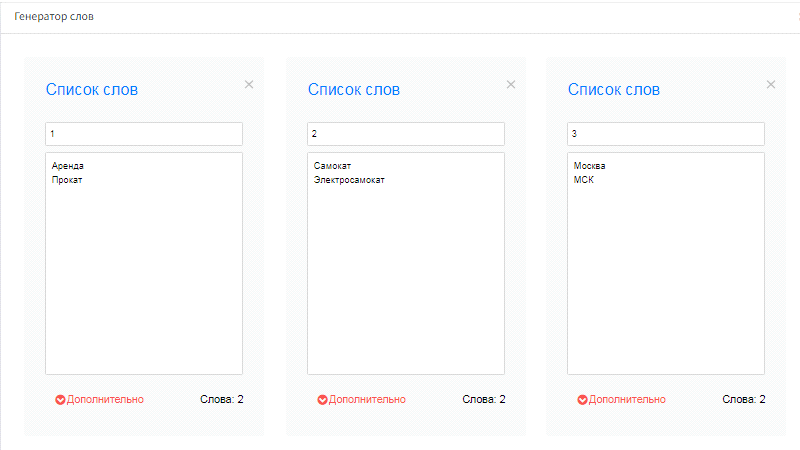The width and height of the screenshot is (800, 450).
Task: Expand Дополнительно under the Москва list
Action: [621, 400]
